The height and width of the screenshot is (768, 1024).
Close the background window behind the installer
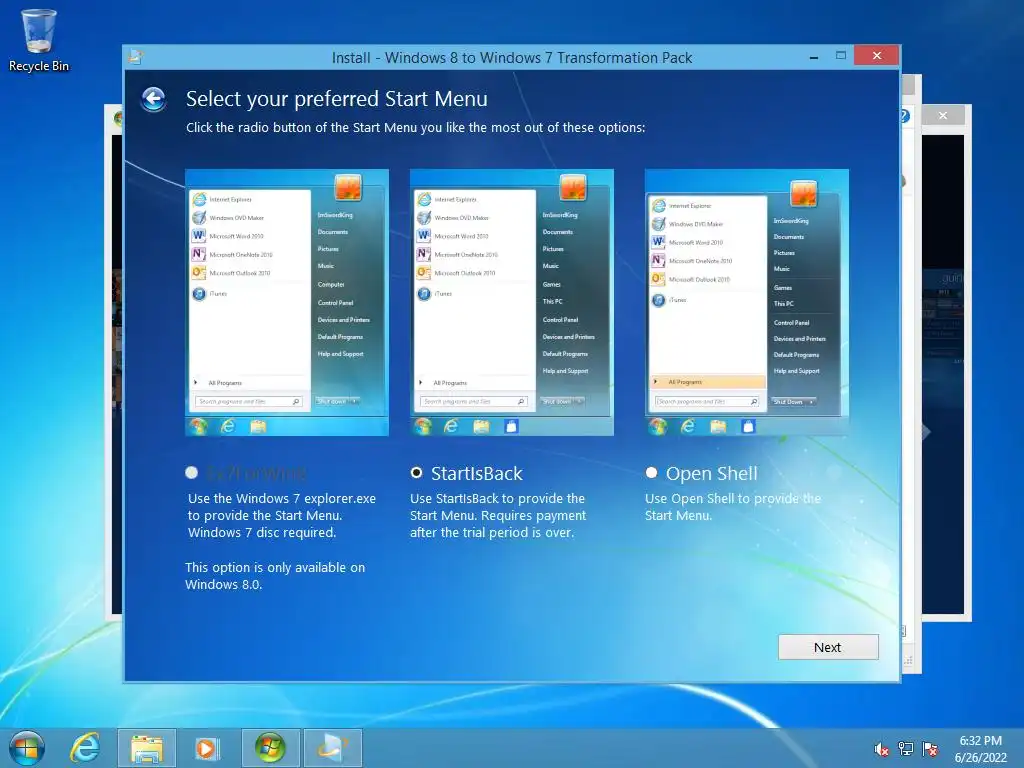click(943, 116)
